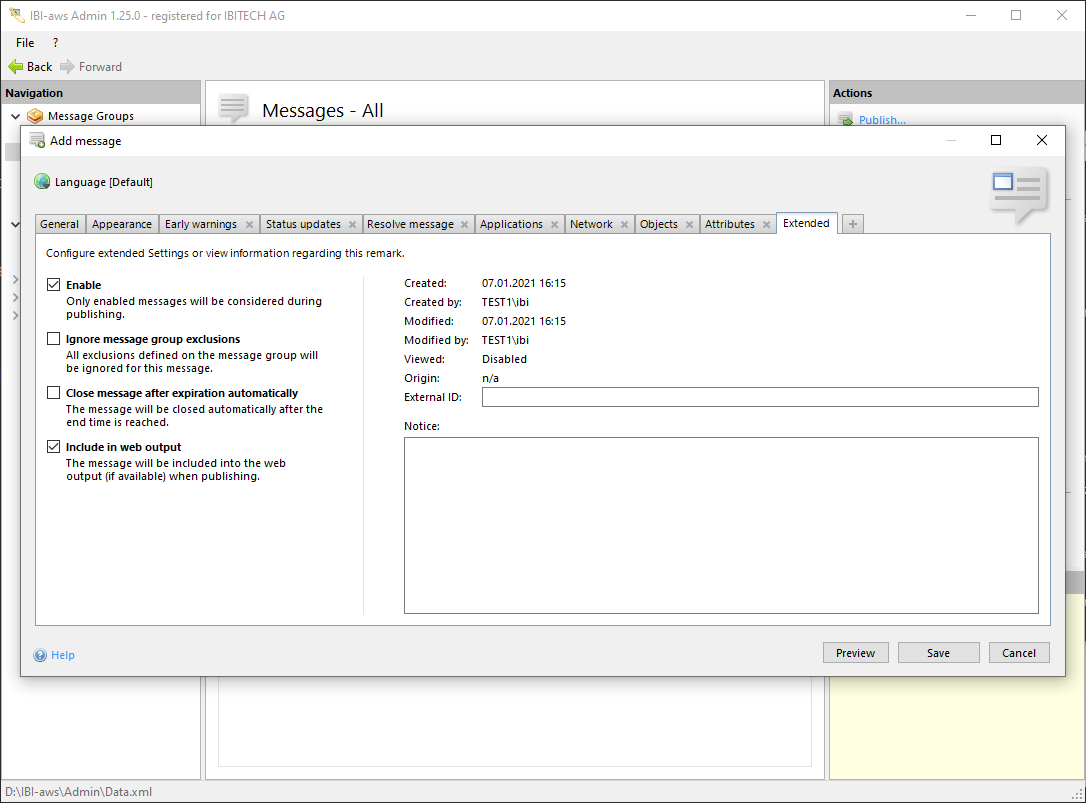Image resolution: width=1086 pixels, height=803 pixels.
Task: Enable Ignore message group exclusions
Action: tap(54, 339)
